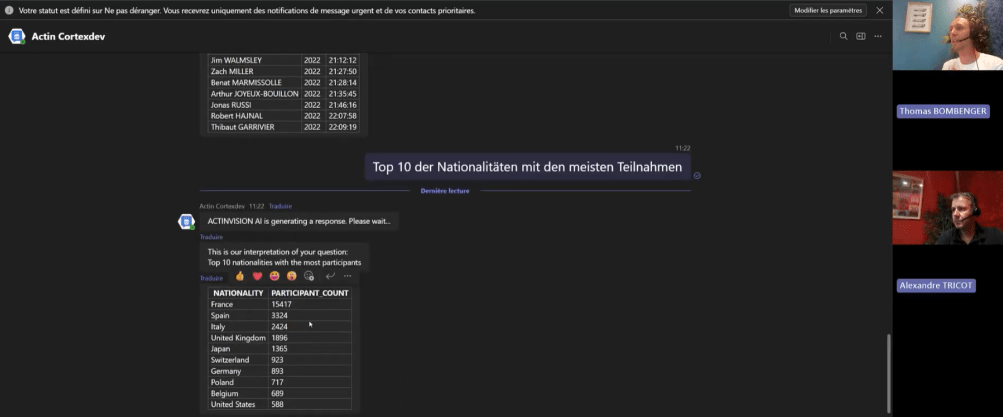
Task: React with red heart emoji
Action: click(257, 276)
